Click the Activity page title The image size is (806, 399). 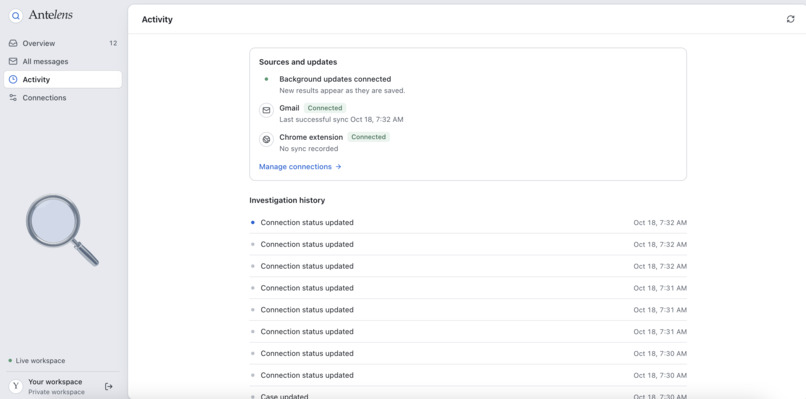(x=157, y=20)
